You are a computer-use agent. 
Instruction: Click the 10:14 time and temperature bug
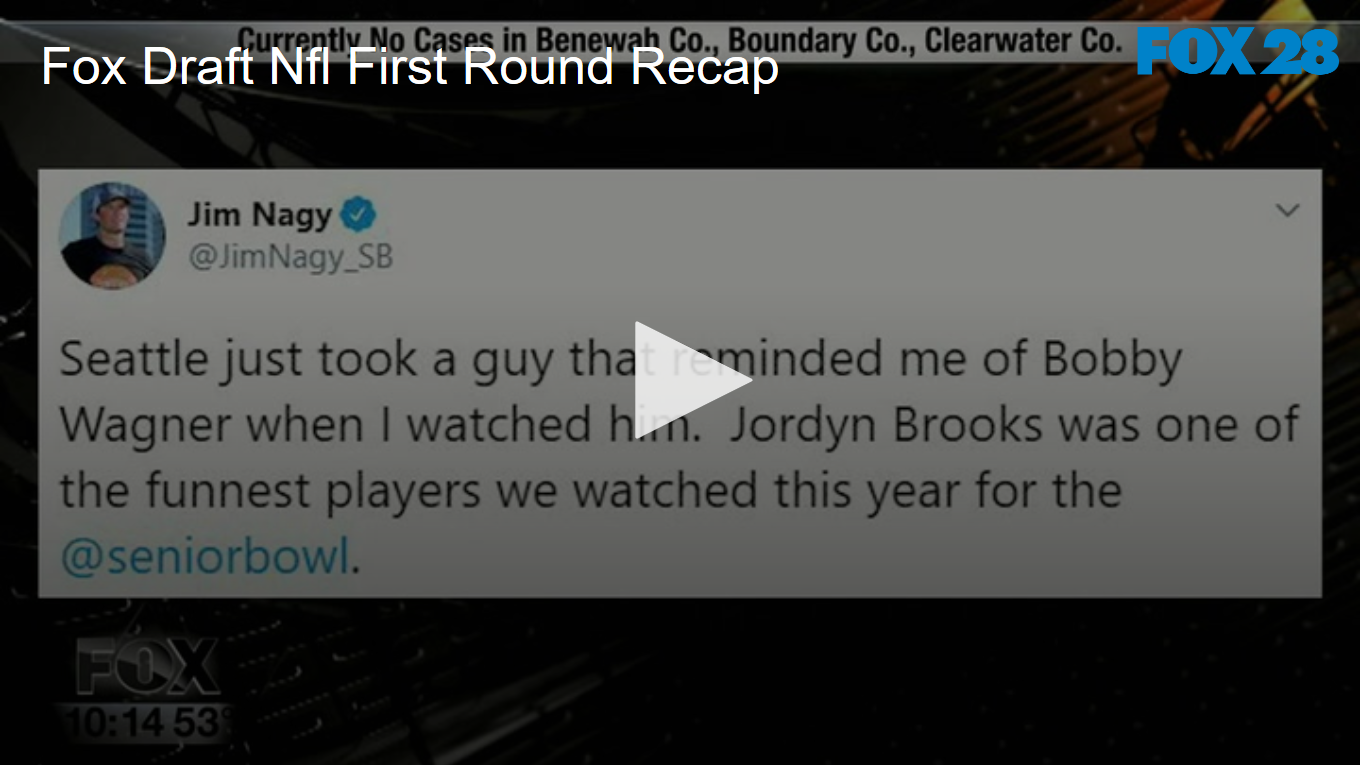click(143, 722)
